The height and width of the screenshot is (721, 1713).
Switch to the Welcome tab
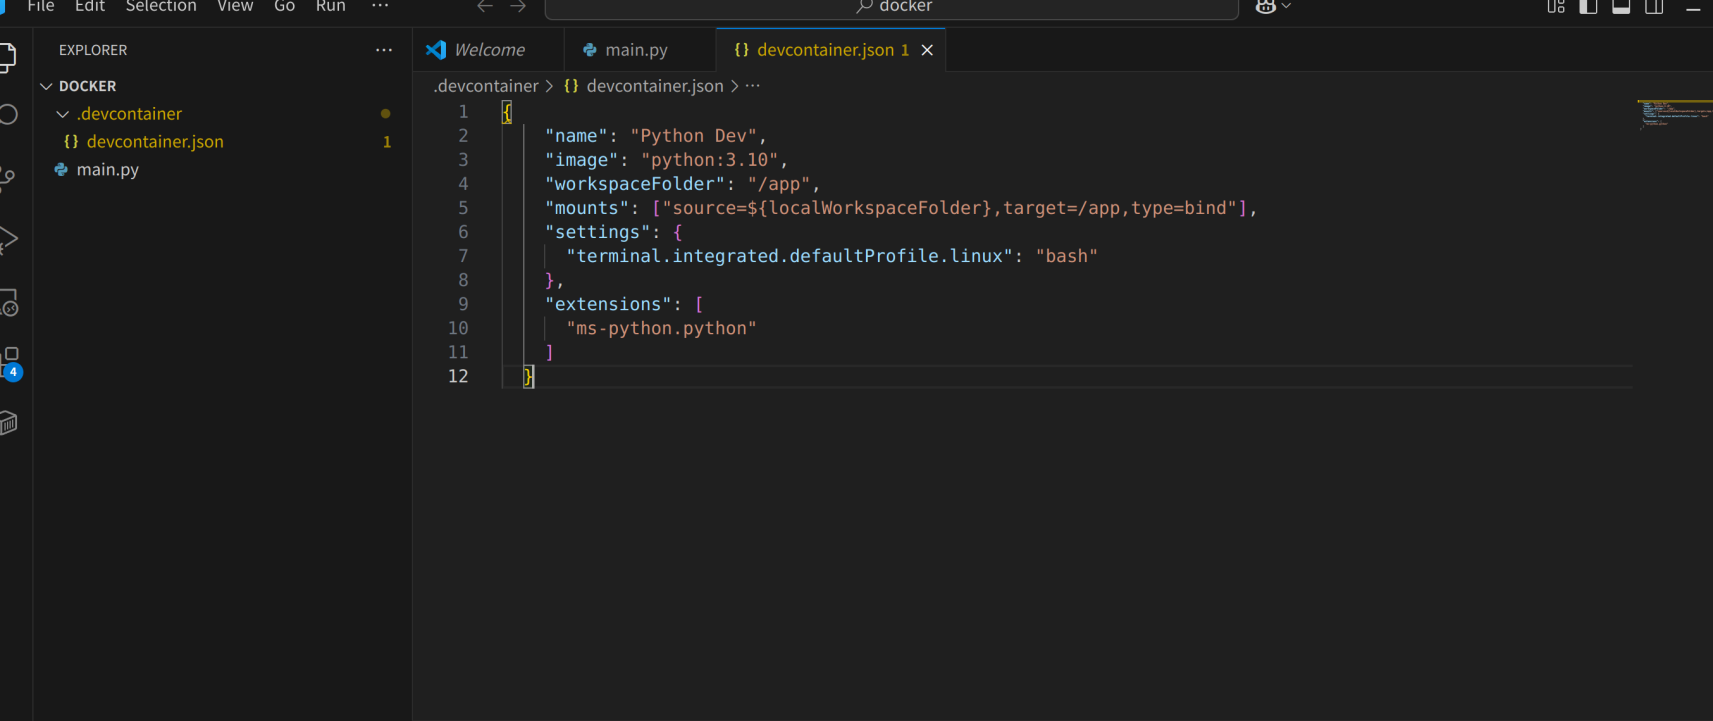pyautogui.click(x=489, y=50)
